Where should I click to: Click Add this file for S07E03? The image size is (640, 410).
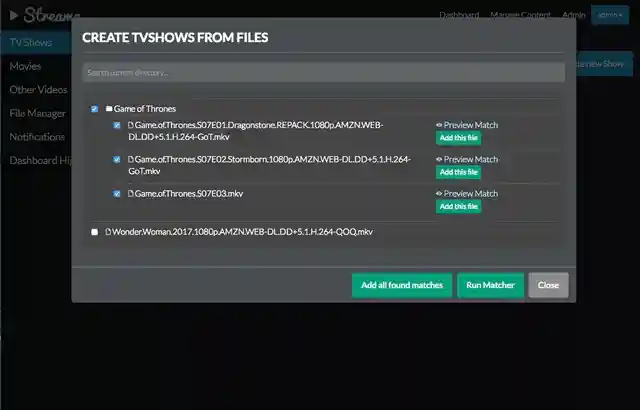458,206
